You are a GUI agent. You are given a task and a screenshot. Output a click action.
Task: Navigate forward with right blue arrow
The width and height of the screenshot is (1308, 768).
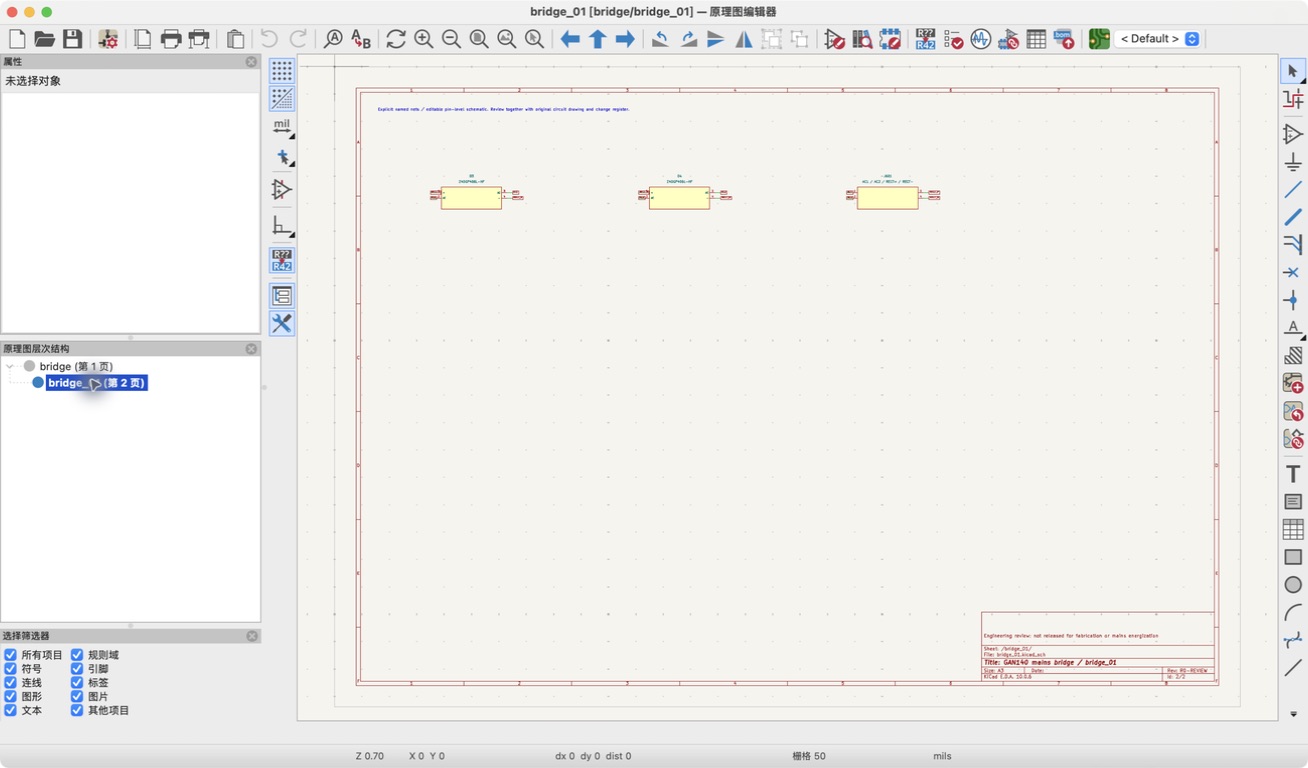625,39
